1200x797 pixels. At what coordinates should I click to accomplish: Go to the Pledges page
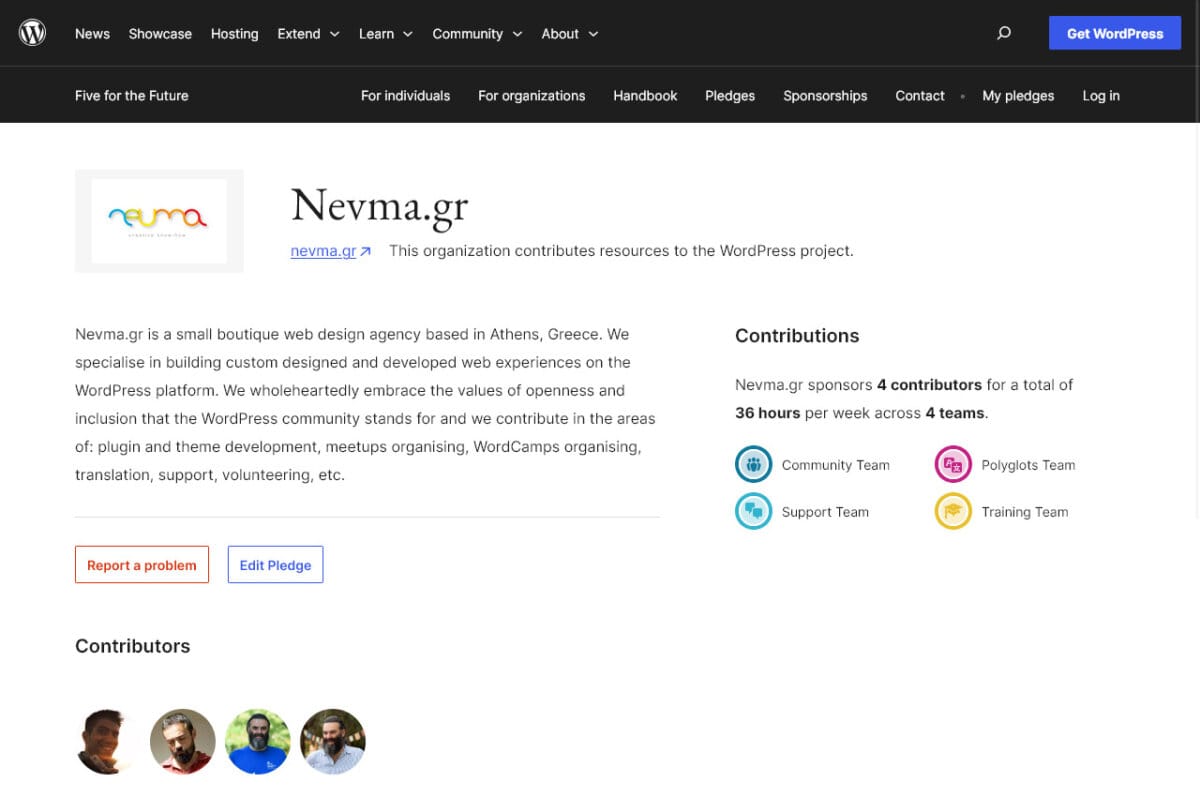[x=730, y=96]
